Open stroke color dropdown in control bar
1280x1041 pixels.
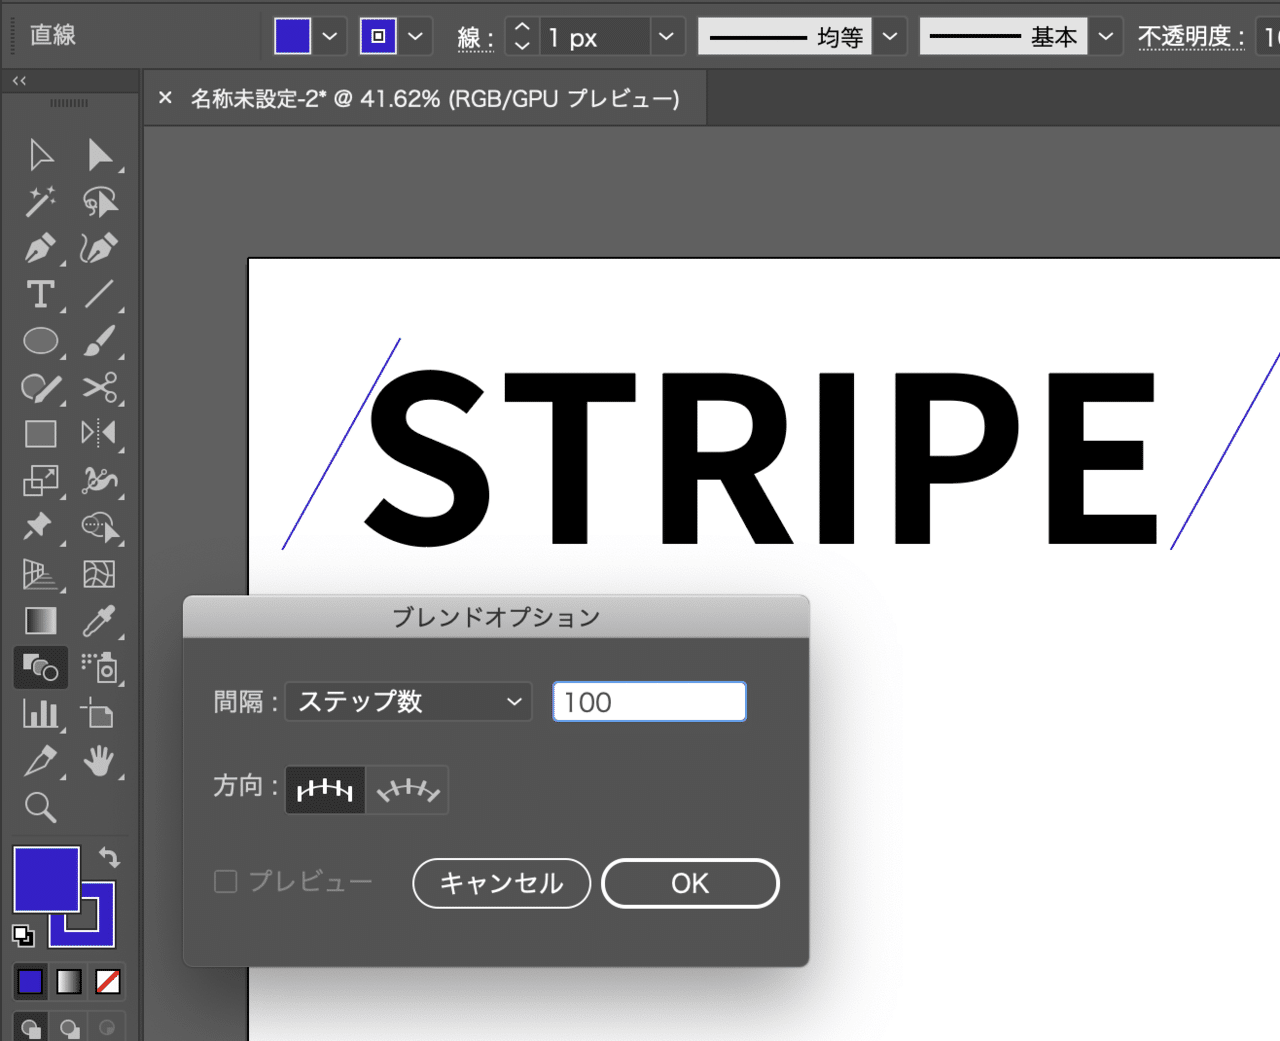click(x=416, y=37)
